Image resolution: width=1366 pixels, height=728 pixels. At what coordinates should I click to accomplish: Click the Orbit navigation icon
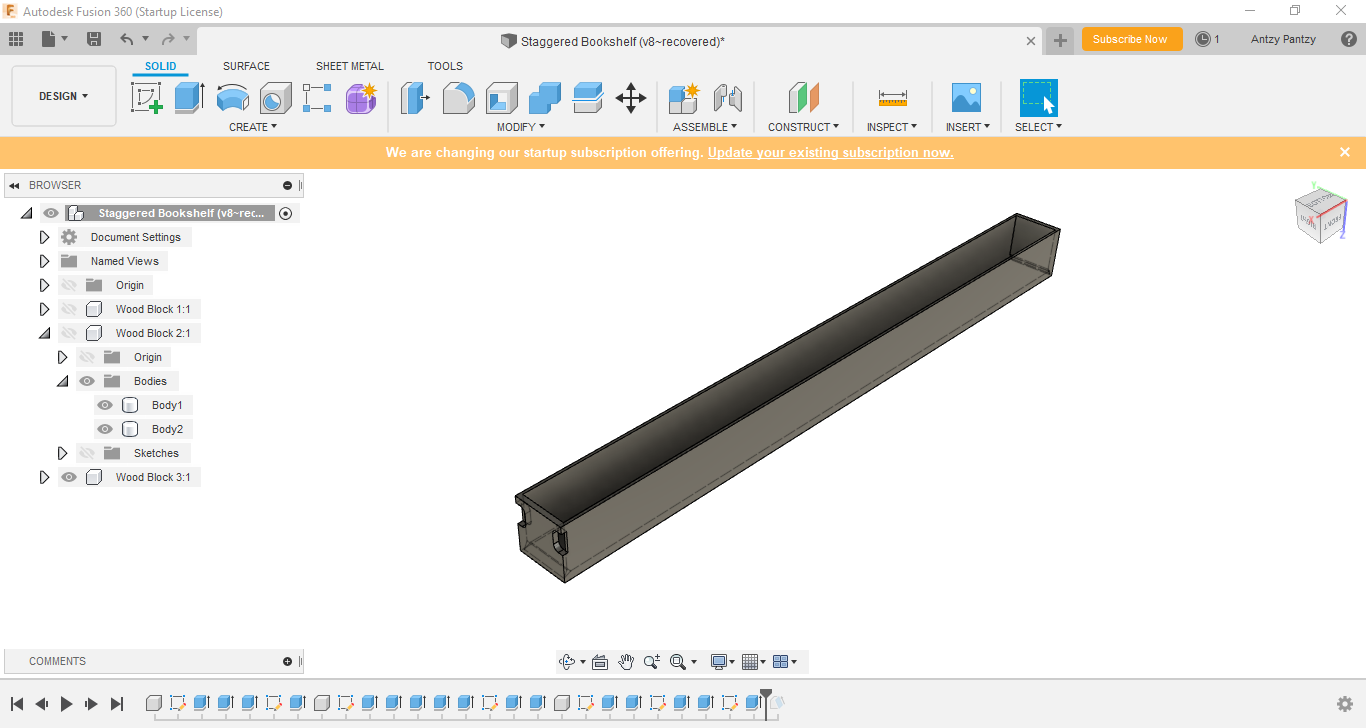pos(567,662)
